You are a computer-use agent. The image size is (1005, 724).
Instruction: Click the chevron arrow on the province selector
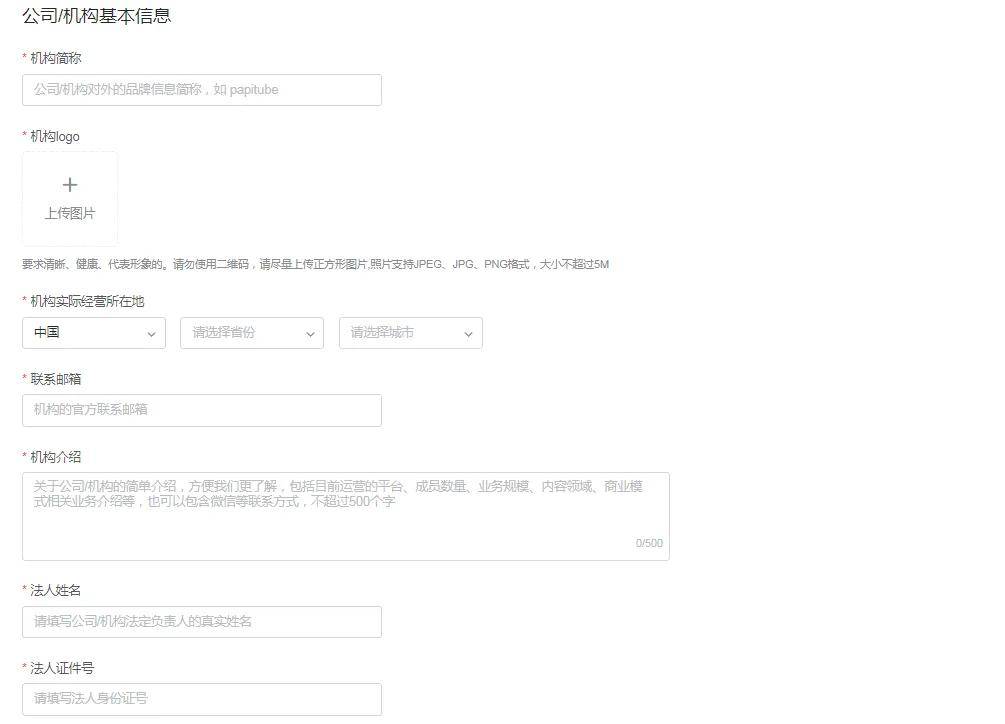[310, 333]
